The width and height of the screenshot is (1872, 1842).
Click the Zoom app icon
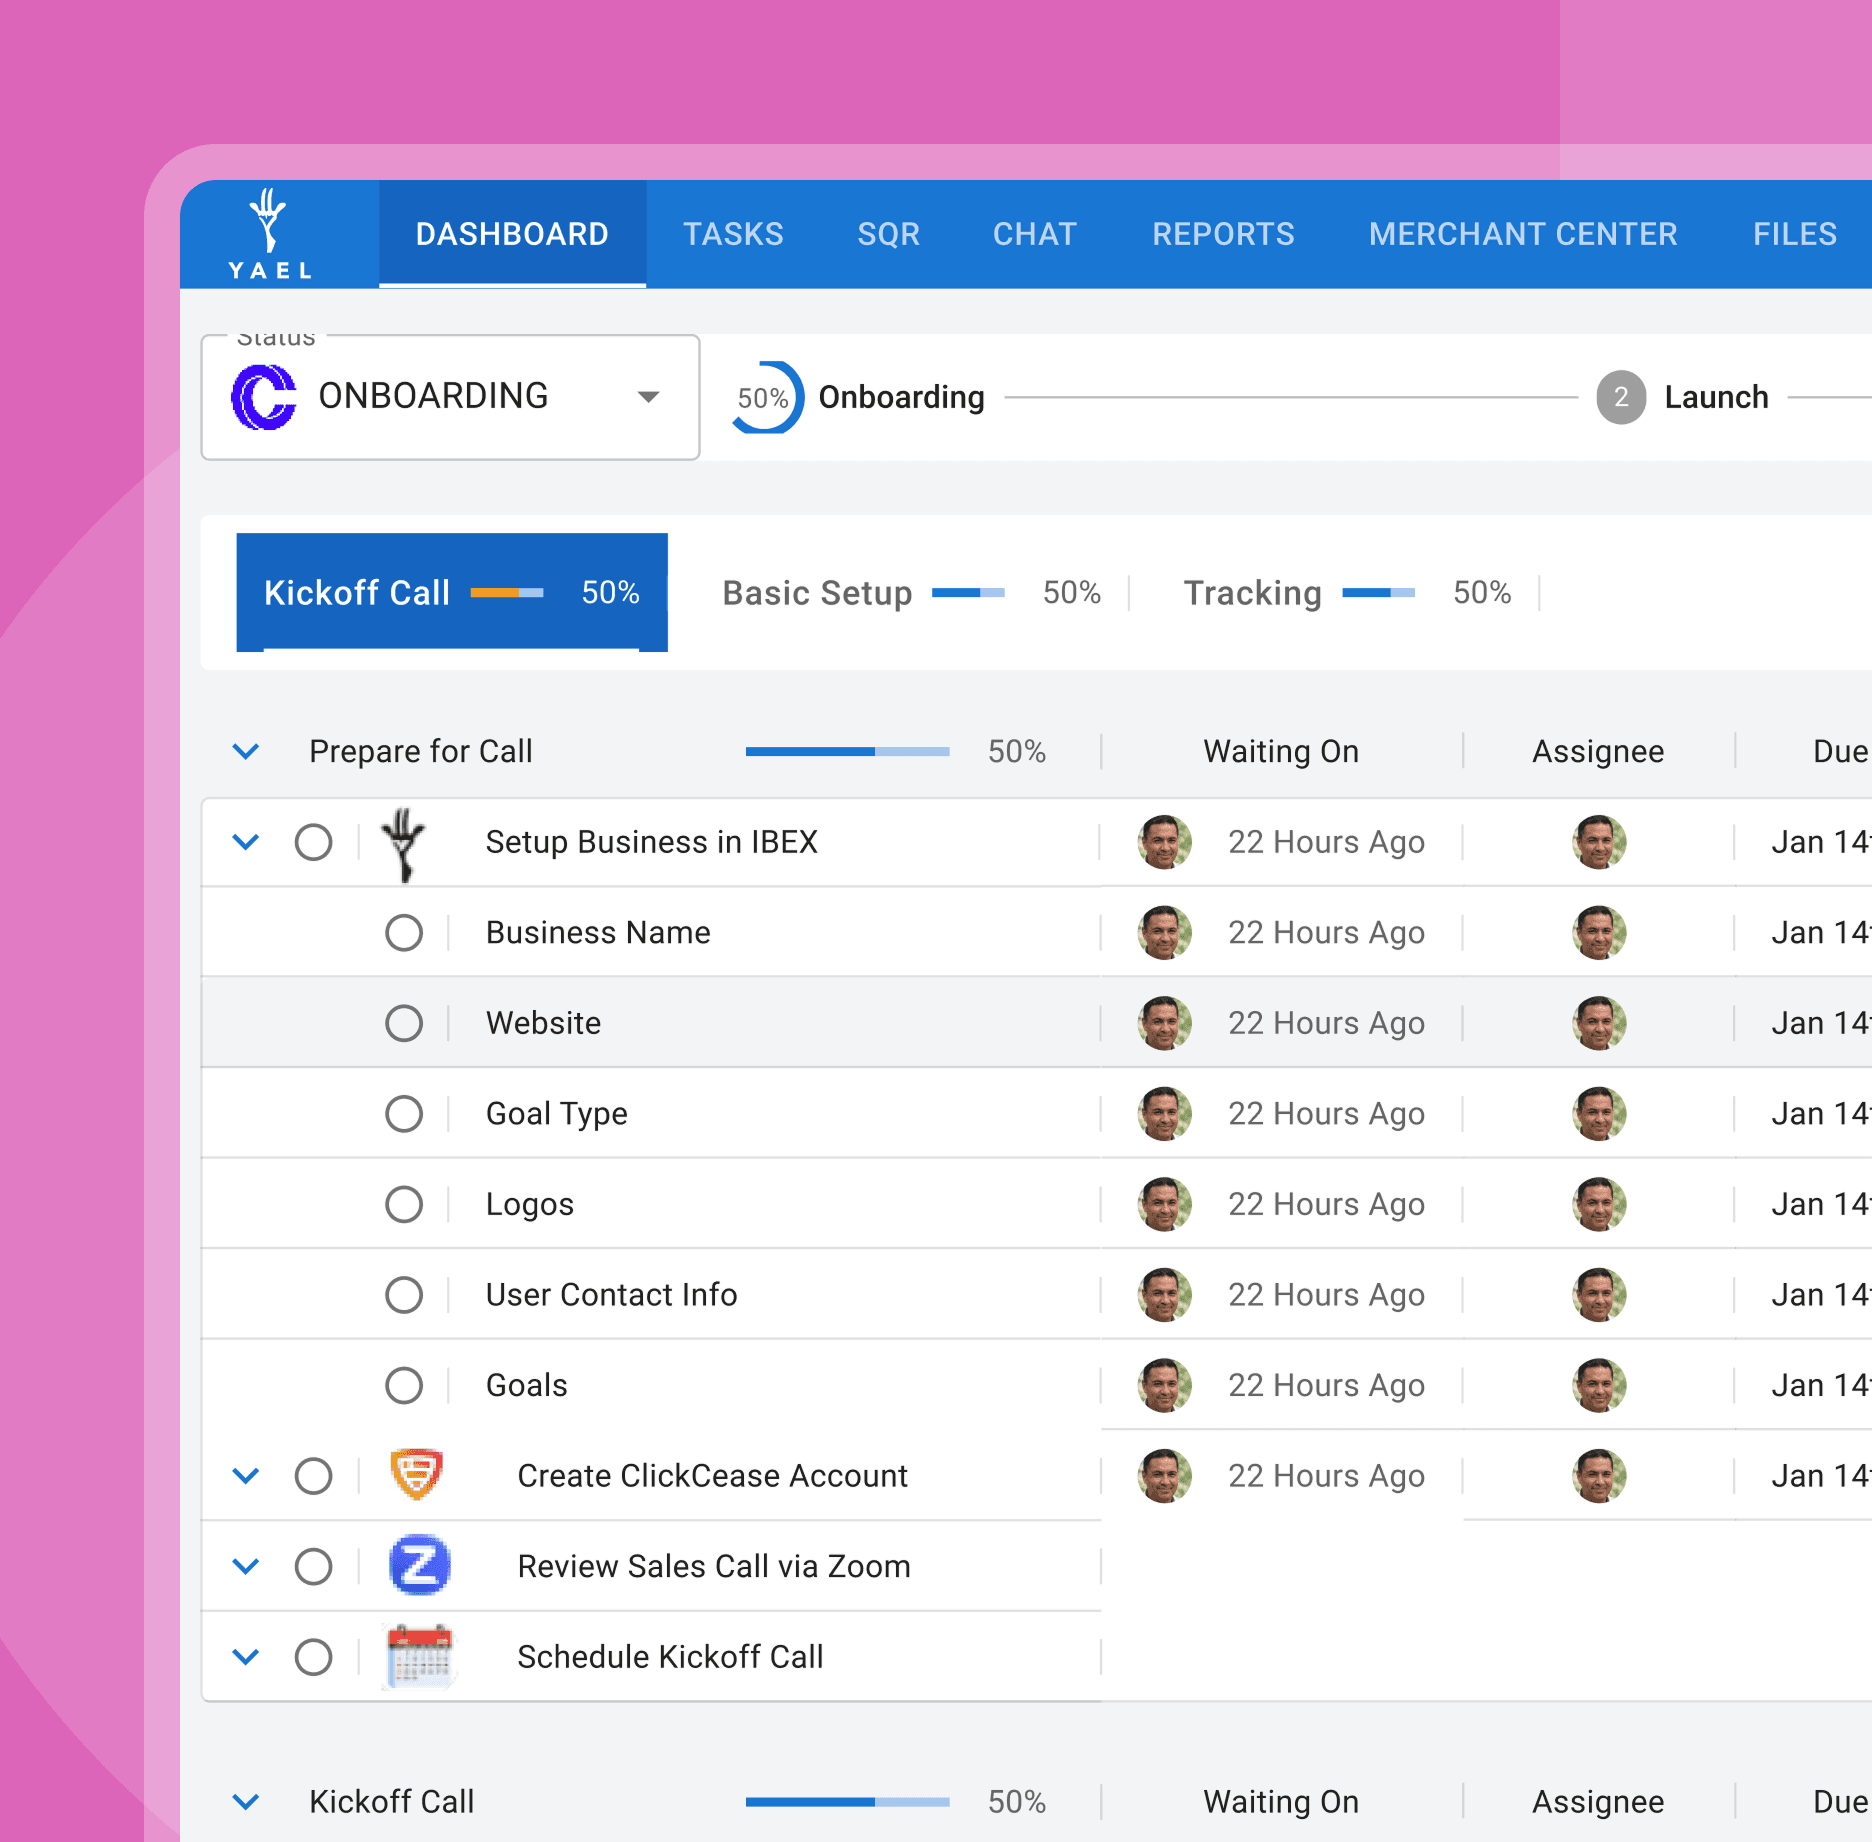coord(419,1565)
